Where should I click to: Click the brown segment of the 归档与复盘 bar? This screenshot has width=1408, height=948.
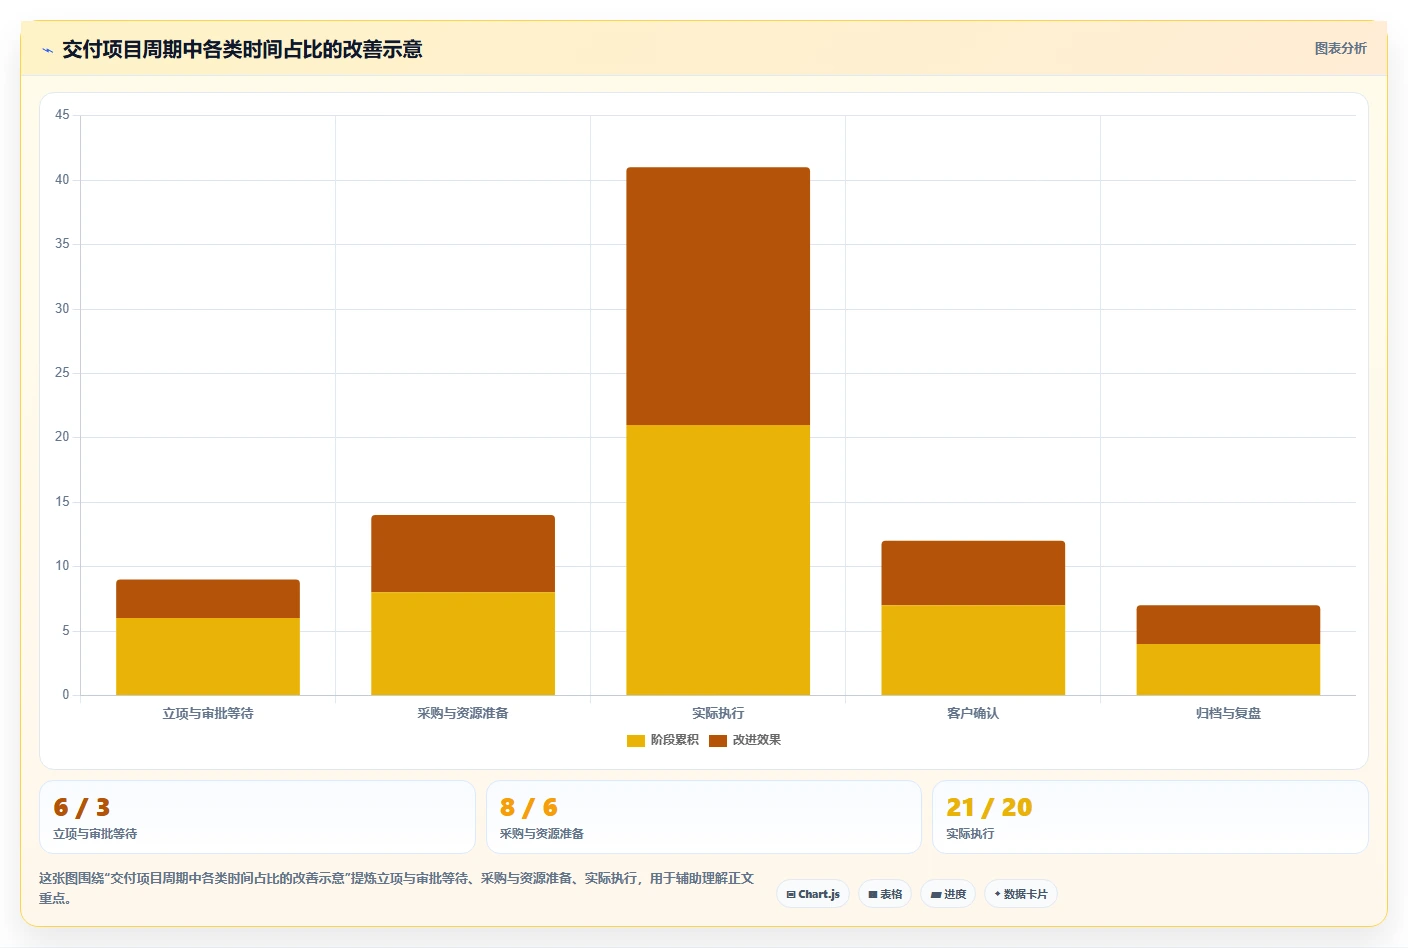(x=1228, y=625)
